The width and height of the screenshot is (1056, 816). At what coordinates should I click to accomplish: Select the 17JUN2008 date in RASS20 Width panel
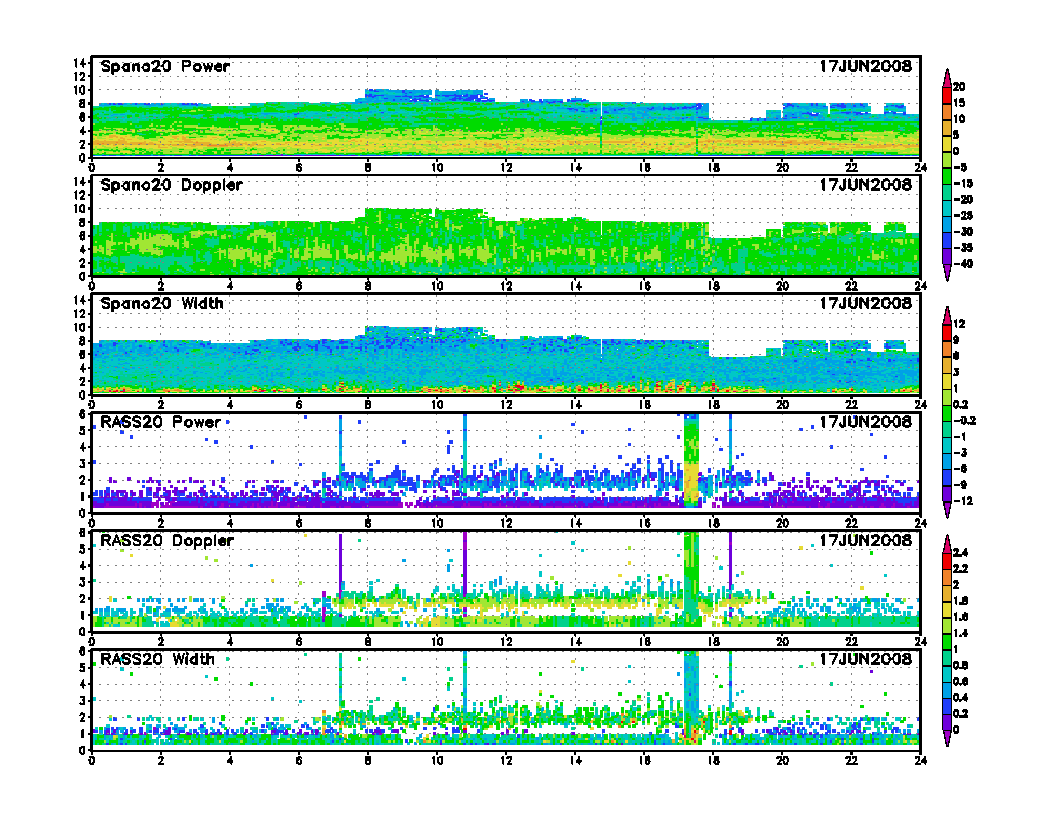(x=865, y=659)
